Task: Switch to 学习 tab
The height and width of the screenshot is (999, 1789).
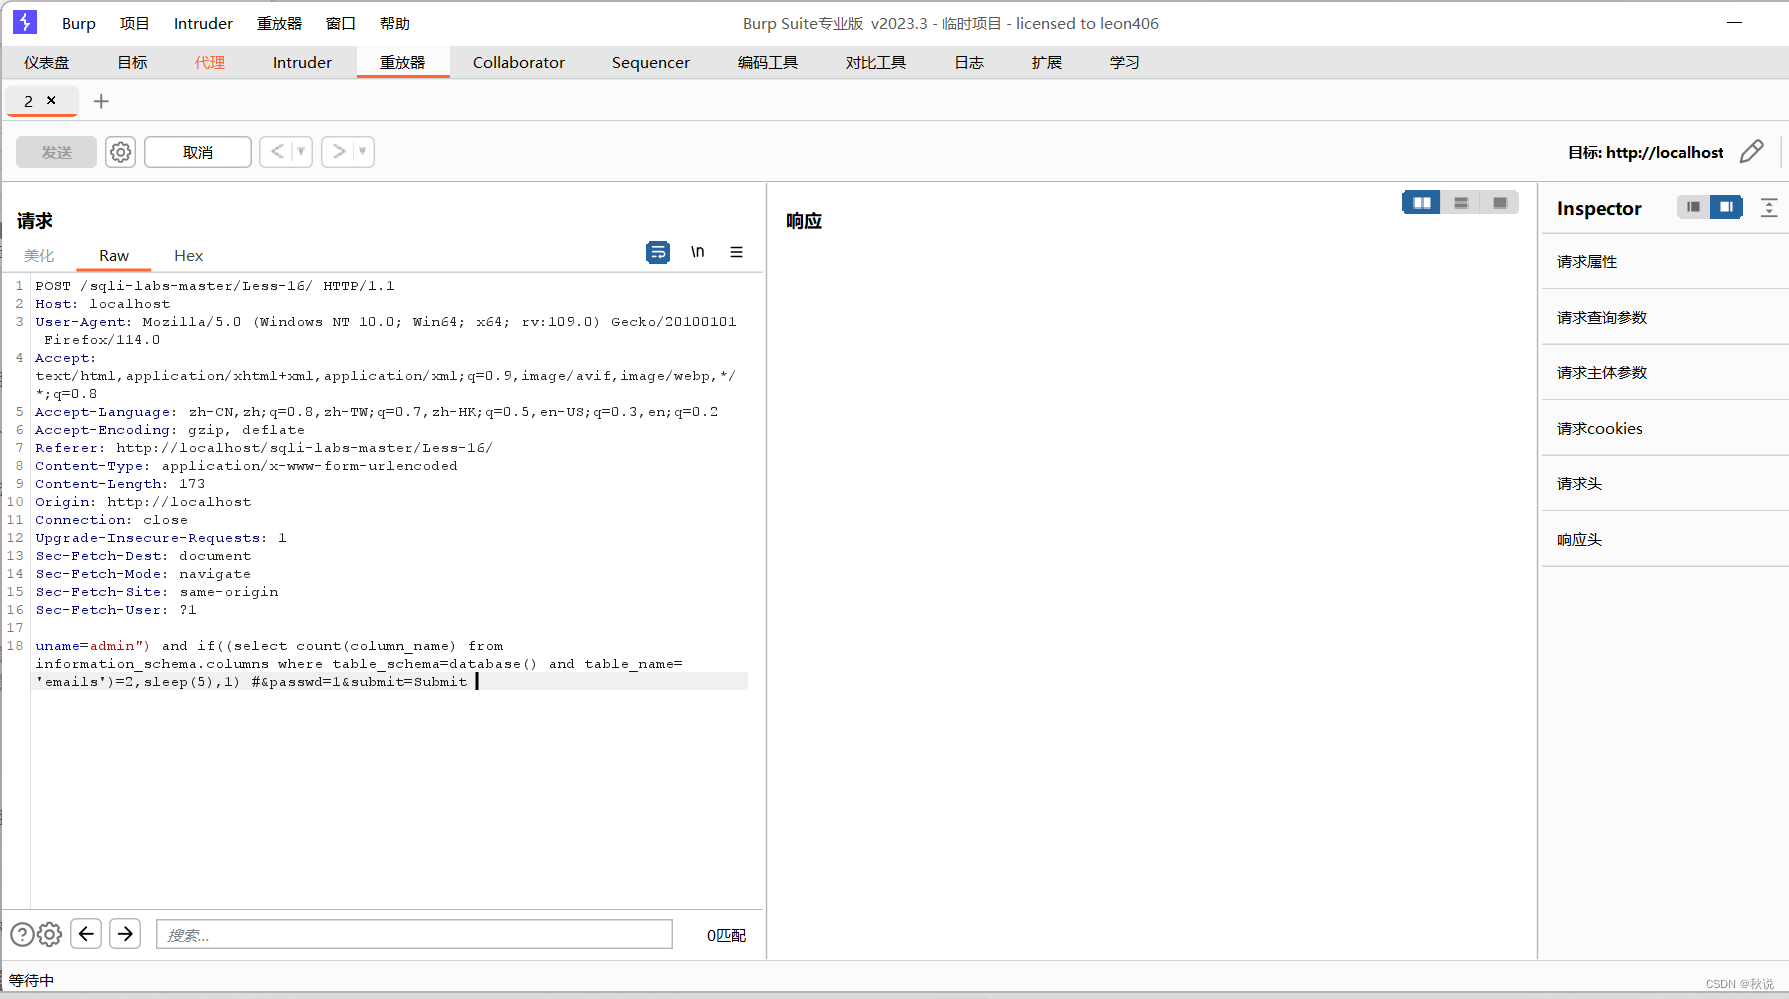Action: coord(1125,62)
